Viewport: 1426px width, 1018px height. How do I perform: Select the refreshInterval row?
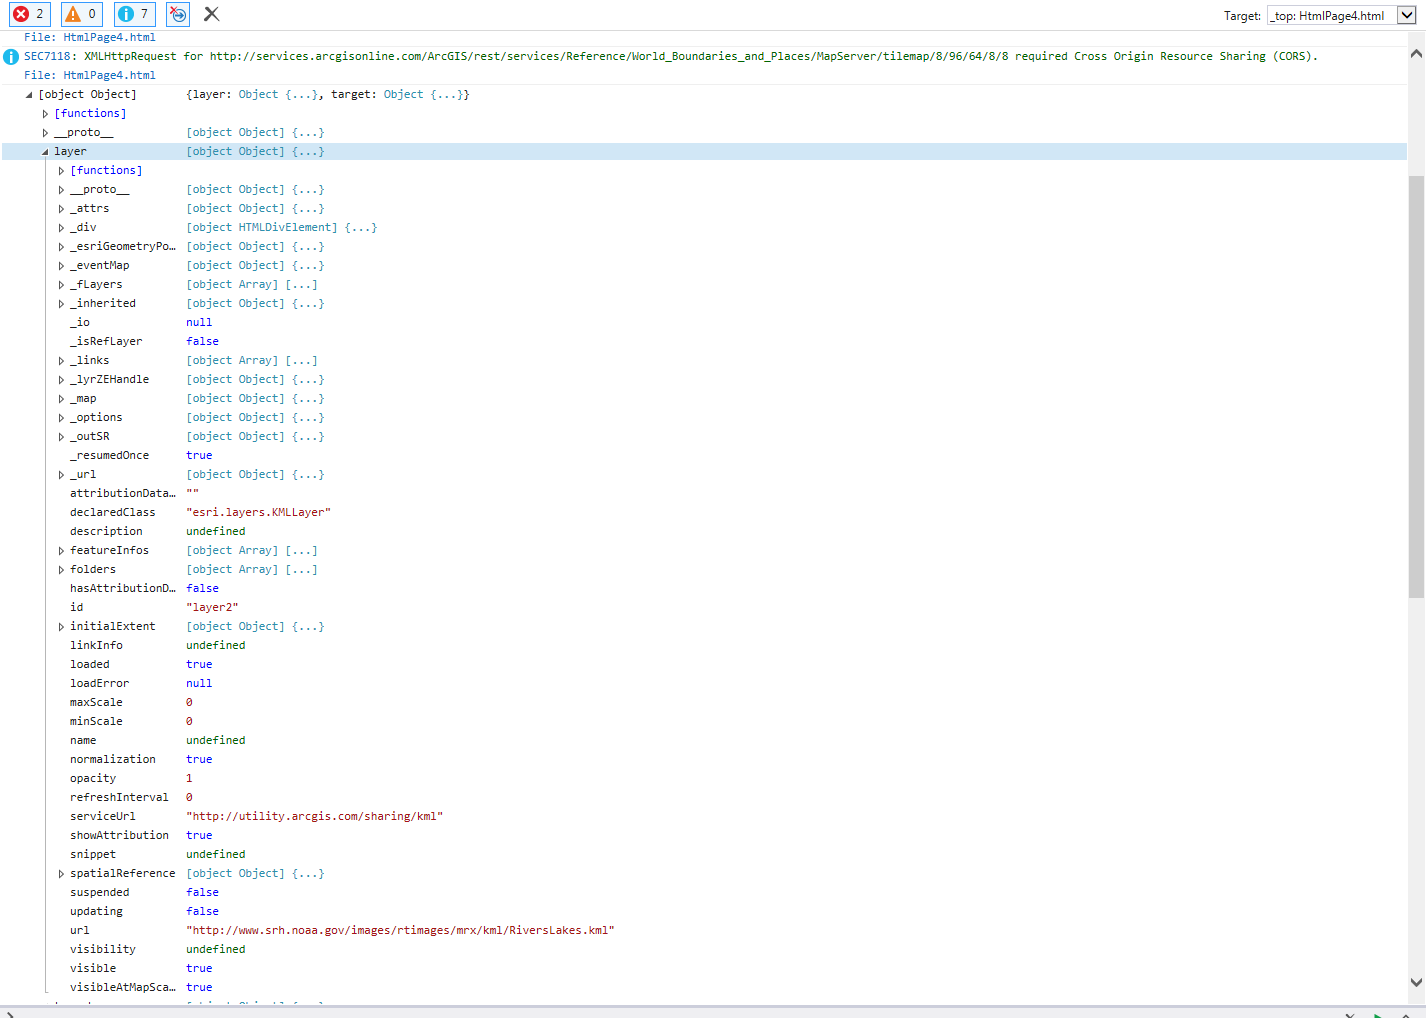click(x=704, y=797)
